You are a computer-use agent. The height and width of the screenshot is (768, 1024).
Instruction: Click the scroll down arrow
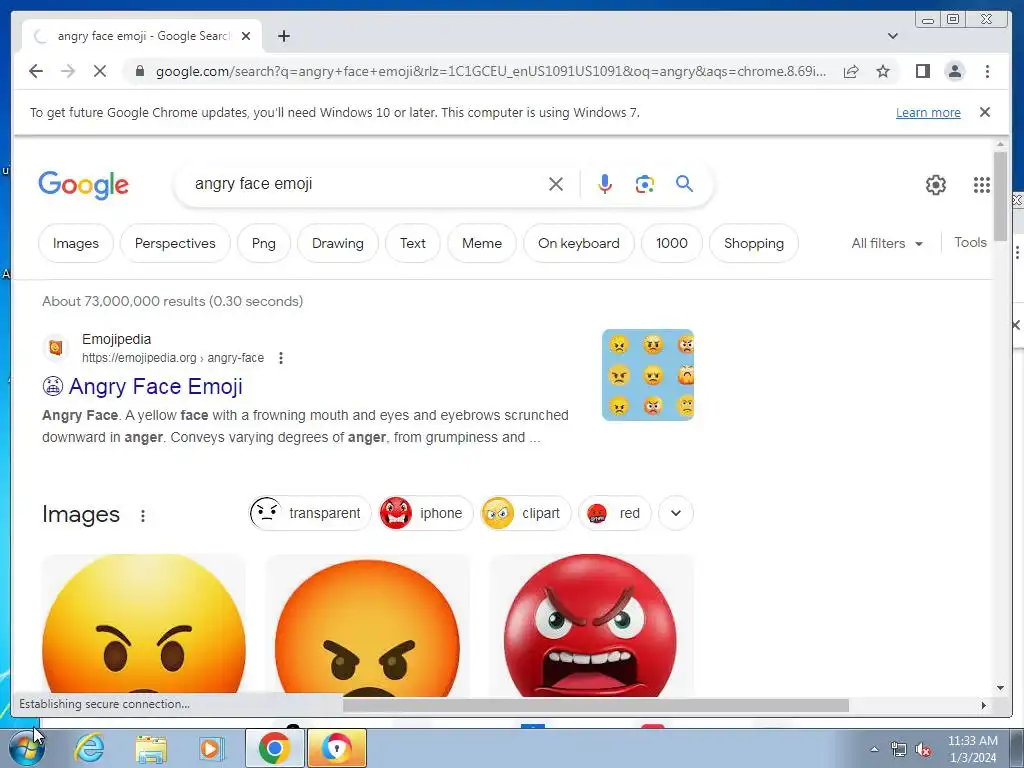(x=1000, y=688)
